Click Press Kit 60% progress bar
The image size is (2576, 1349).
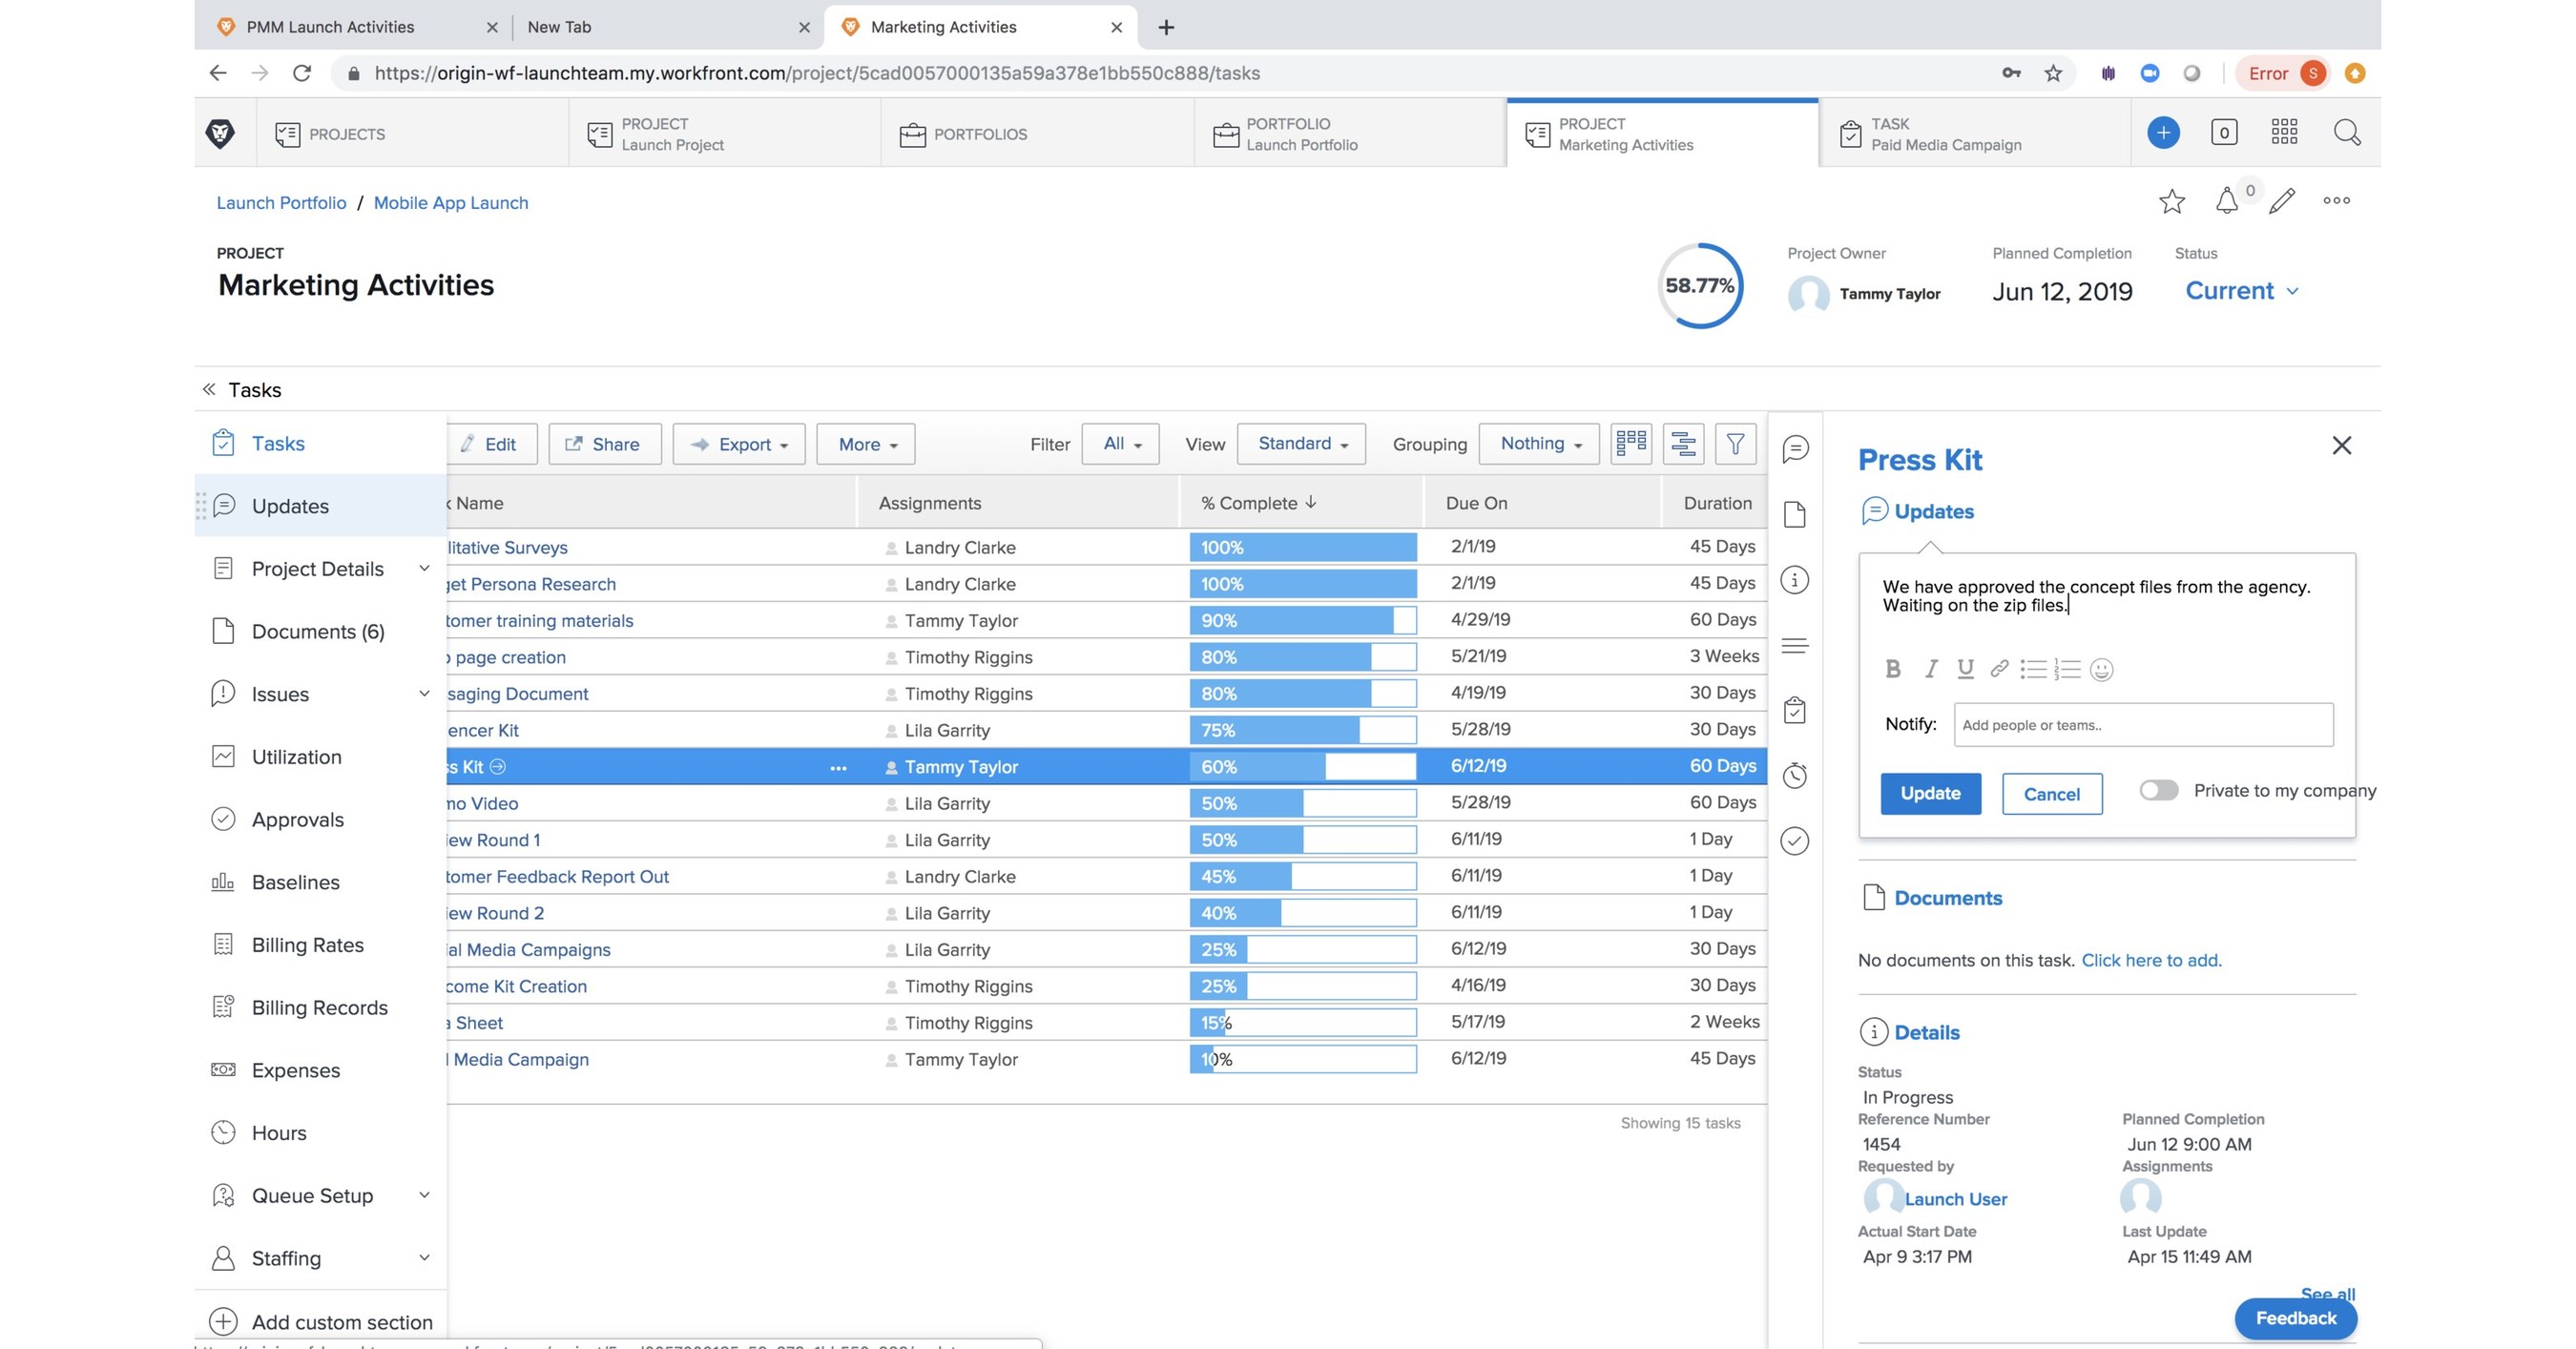click(1303, 767)
